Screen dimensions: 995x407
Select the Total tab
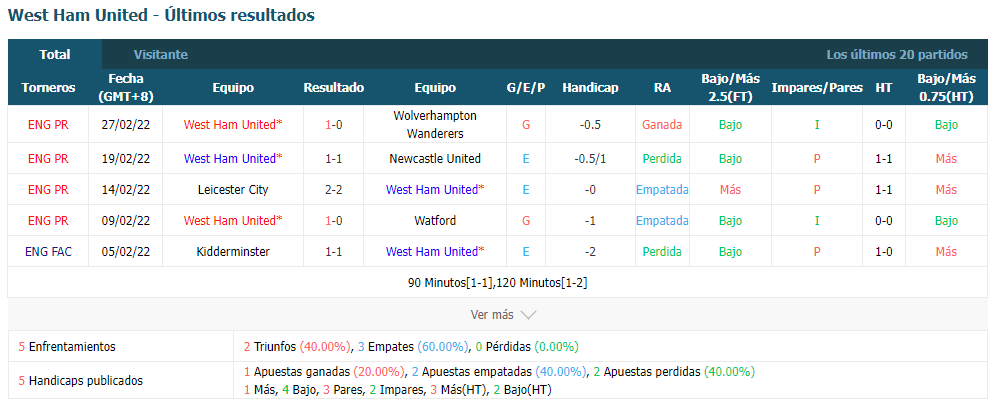pyautogui.click(x=55, y=55)
